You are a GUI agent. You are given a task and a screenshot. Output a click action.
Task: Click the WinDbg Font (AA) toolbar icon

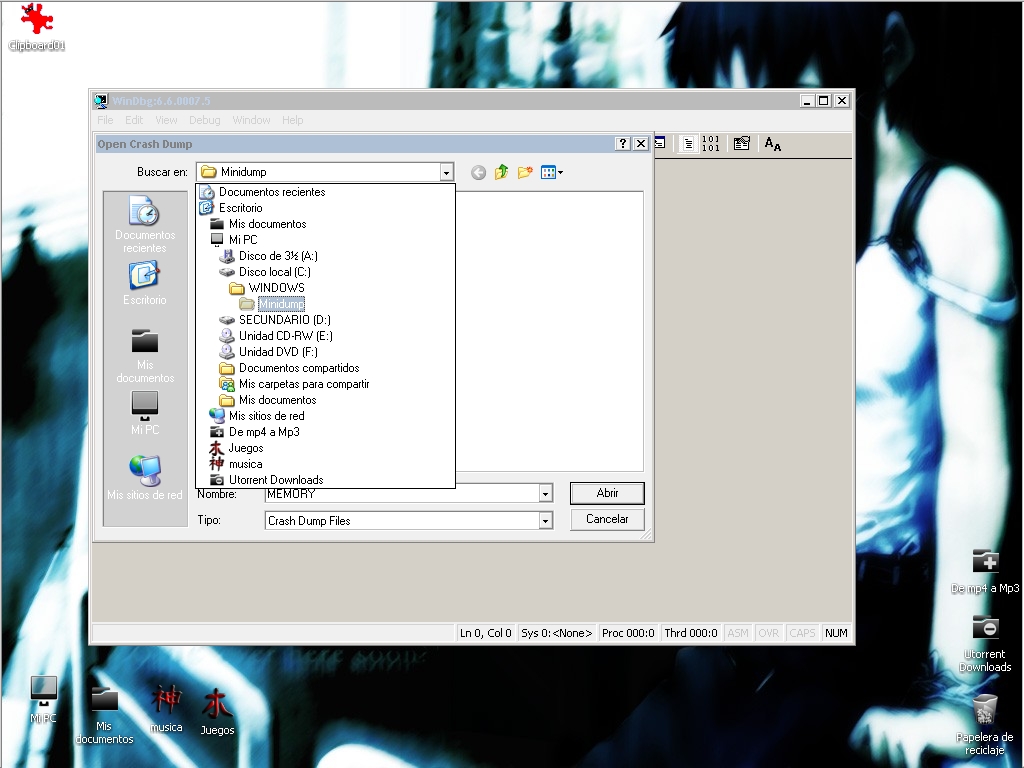(x=773, y=144)
